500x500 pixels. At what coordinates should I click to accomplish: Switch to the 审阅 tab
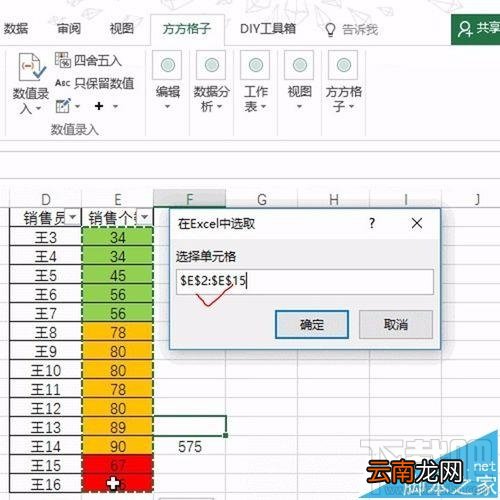(x=69, y=29)
